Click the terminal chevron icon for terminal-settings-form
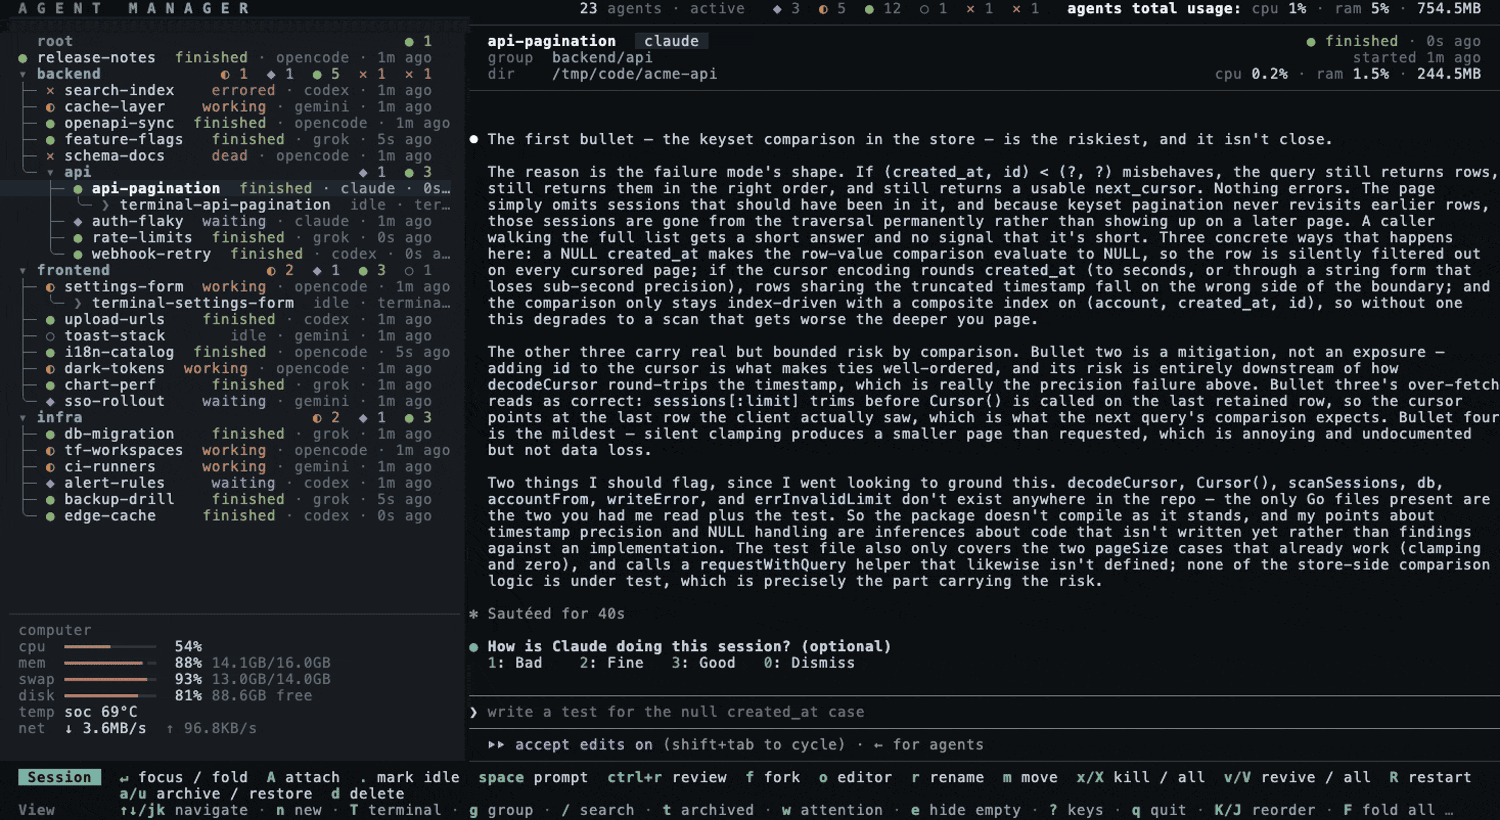 [x=78, y=303]
